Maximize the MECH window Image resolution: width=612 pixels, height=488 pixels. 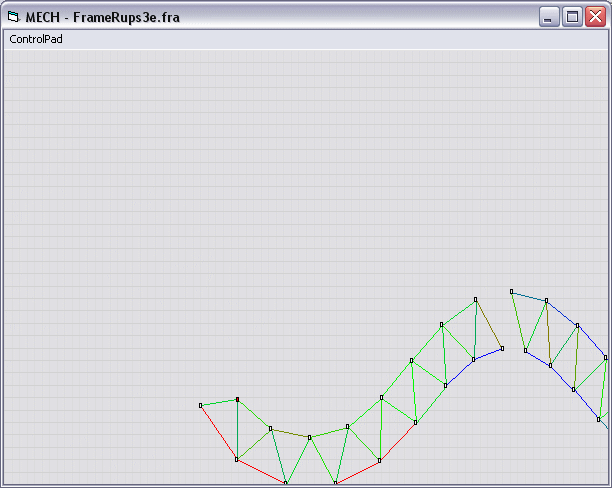click(x=572, y=17)
